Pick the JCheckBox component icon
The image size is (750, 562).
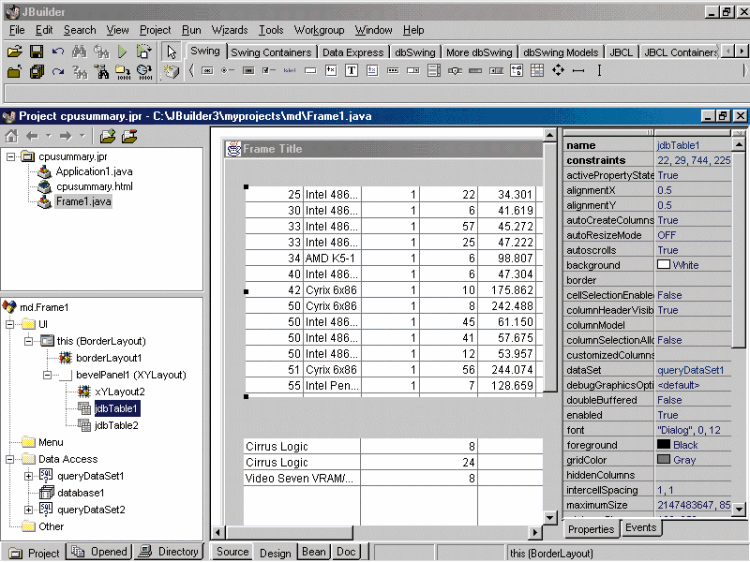269,71
